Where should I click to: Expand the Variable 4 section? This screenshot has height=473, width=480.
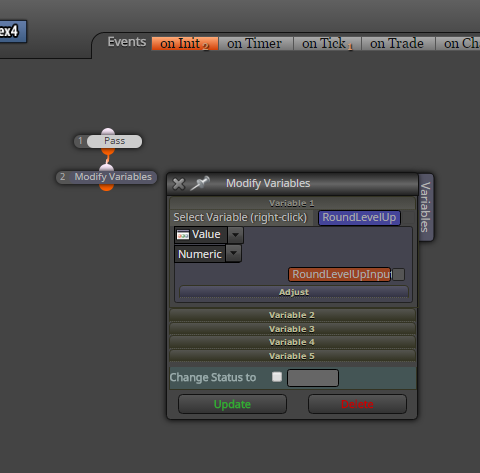tap(292, 342)
